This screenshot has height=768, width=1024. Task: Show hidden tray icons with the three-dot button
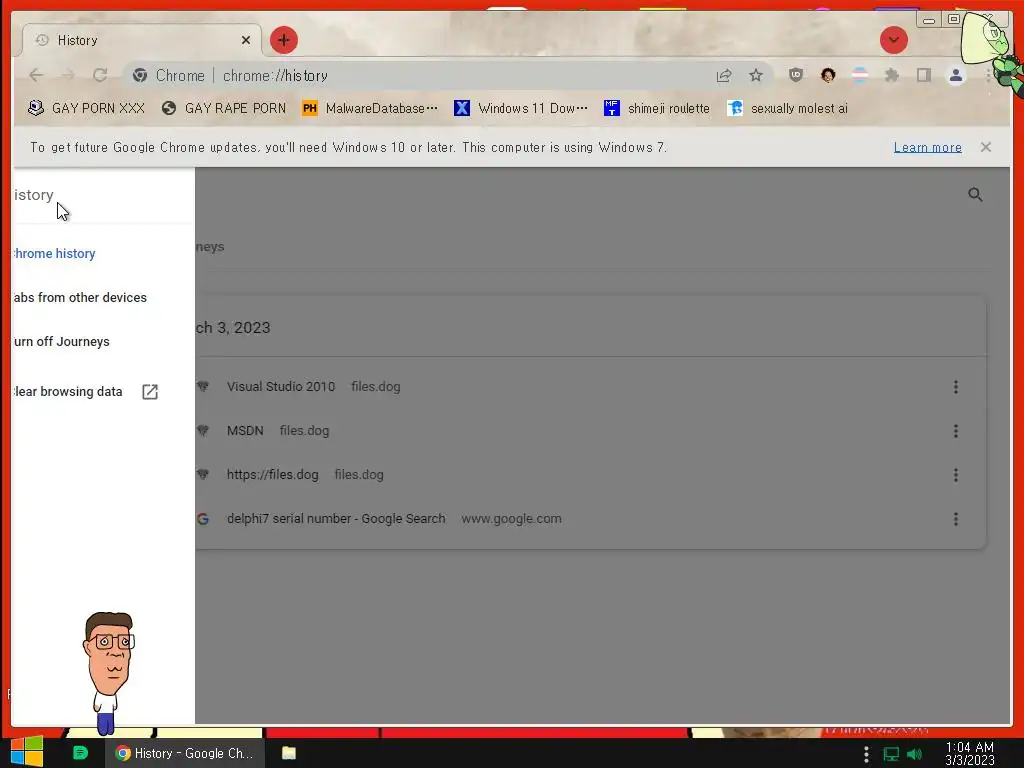coord(867,754)
